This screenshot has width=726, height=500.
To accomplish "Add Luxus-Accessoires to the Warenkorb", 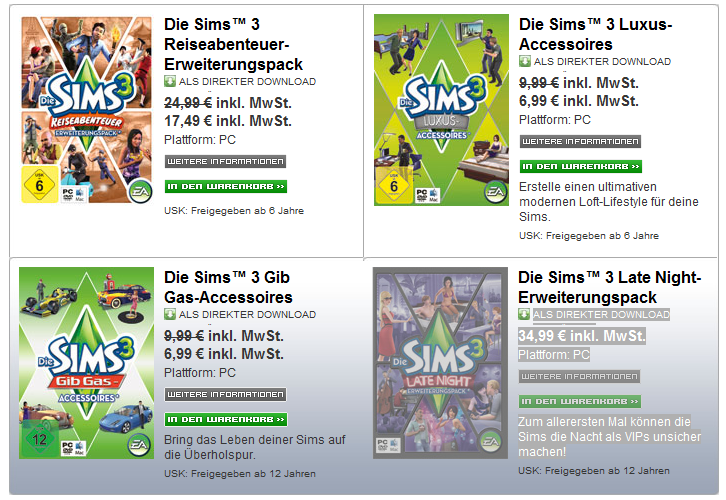I will 581,166.
